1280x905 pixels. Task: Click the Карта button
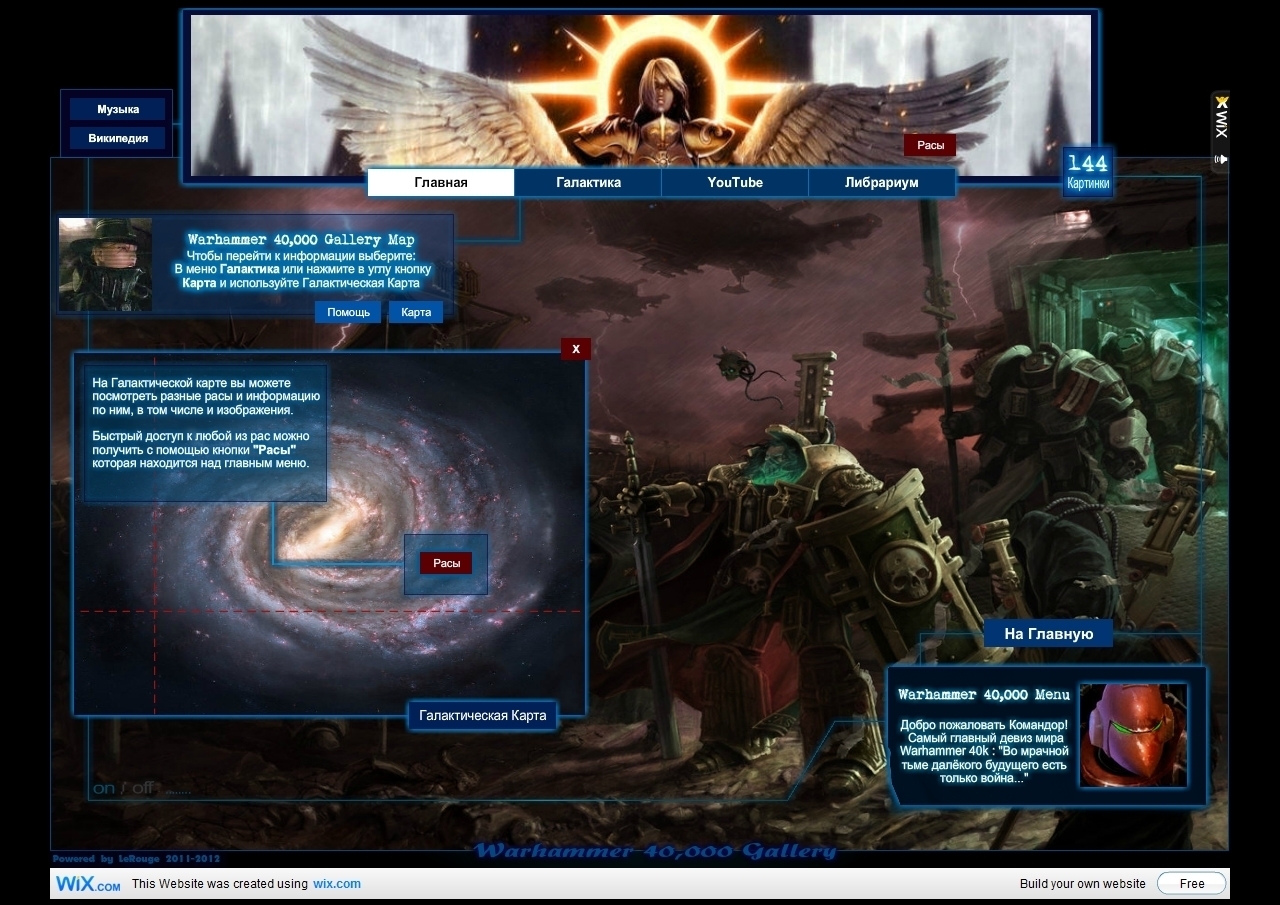[x=416, y=312]
